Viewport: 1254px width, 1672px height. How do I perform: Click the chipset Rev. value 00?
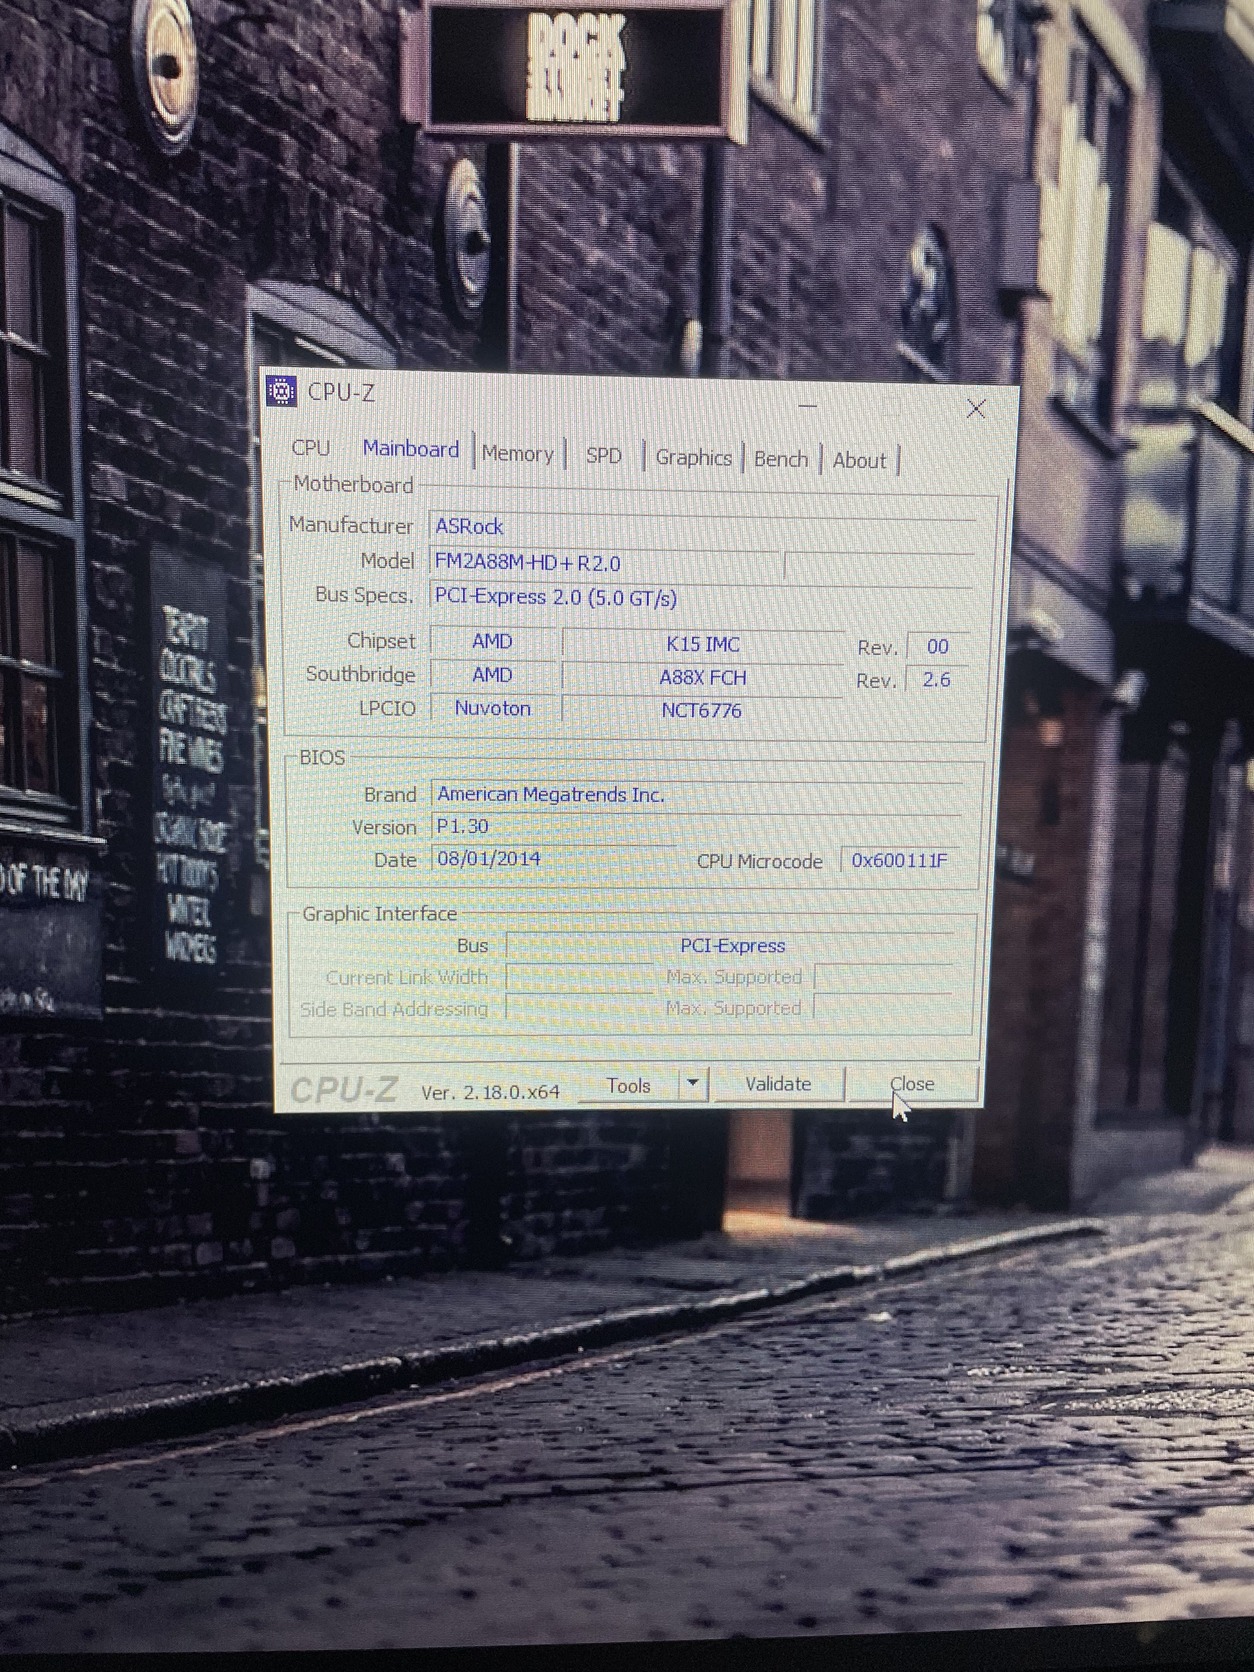pos(937,647)
